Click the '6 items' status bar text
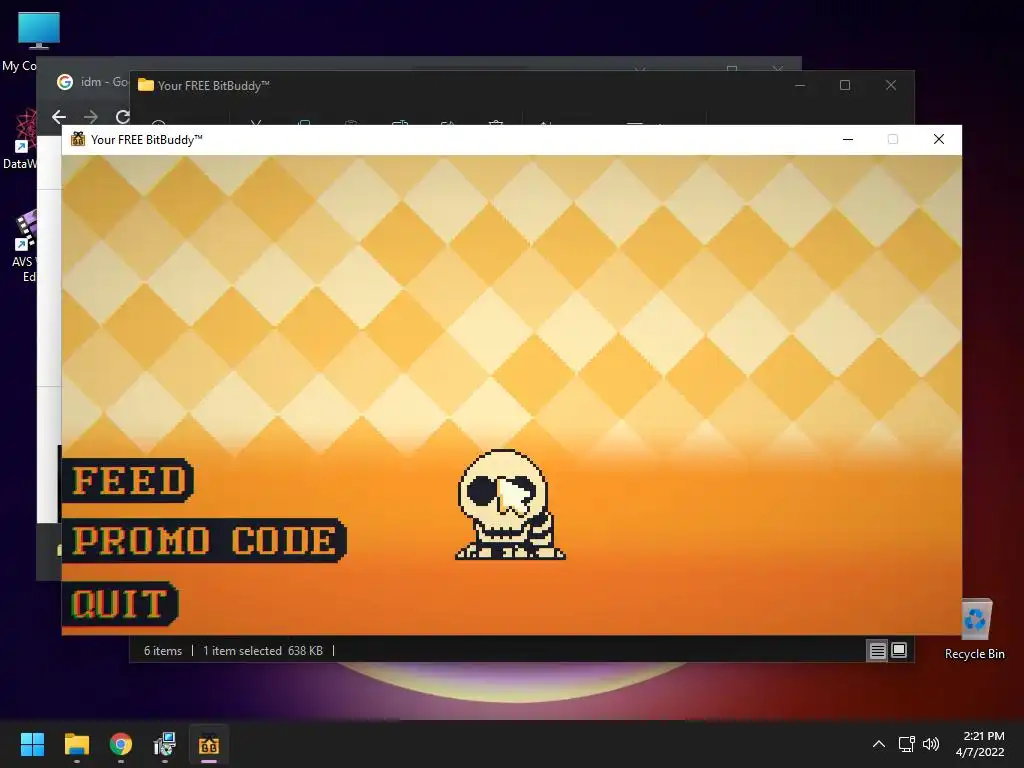The height and width of the screenshot is (768, 1024). [x=163, y=650]
